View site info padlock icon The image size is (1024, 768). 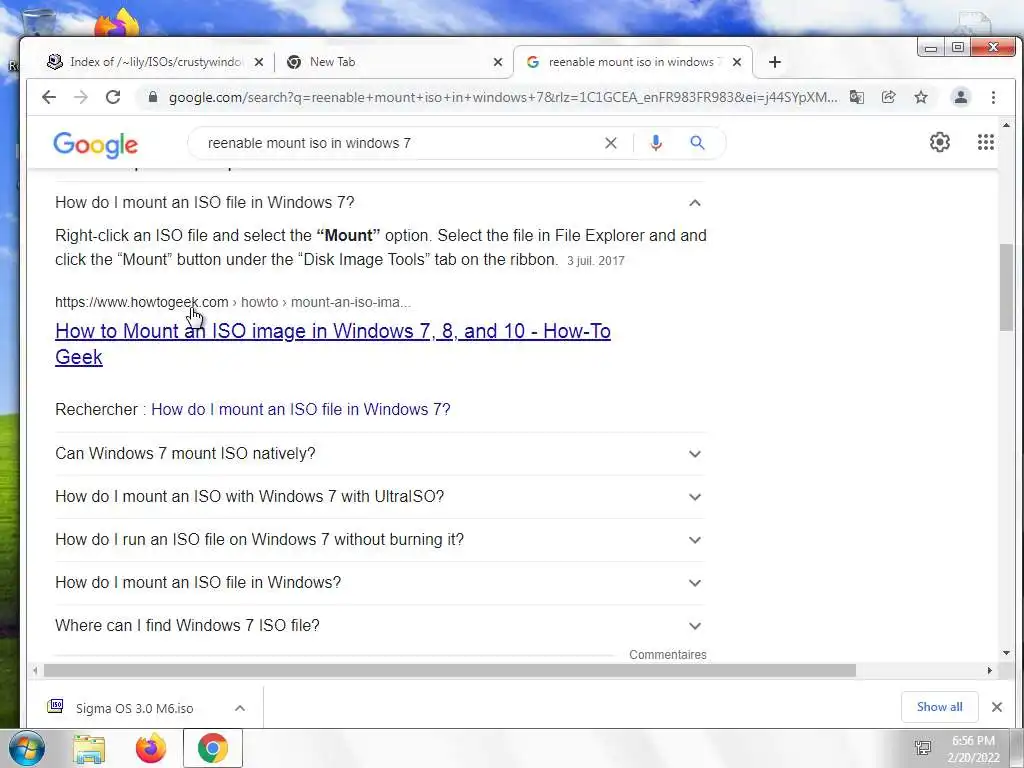153,97
